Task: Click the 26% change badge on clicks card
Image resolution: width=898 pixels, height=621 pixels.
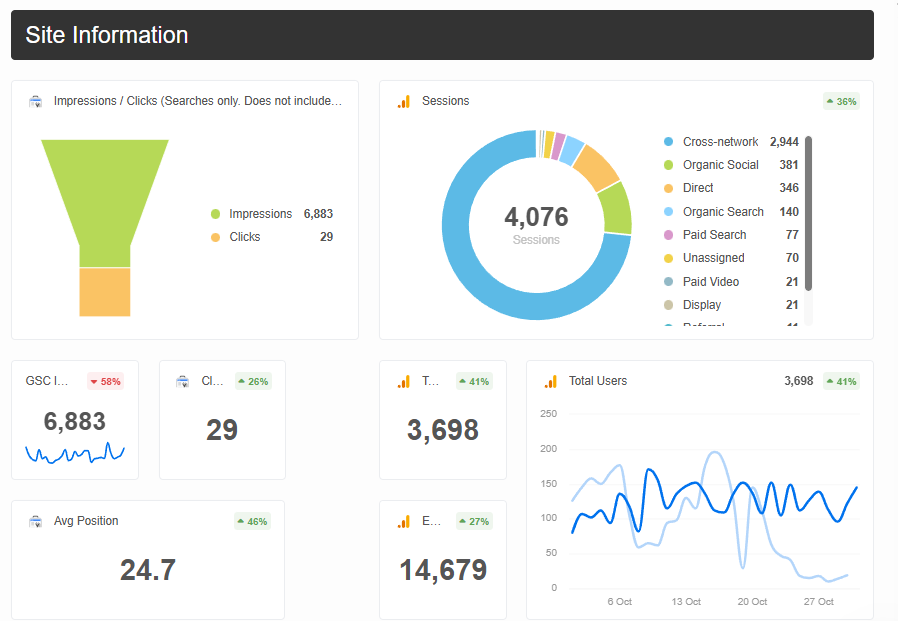Action: [x=253, y=382]
